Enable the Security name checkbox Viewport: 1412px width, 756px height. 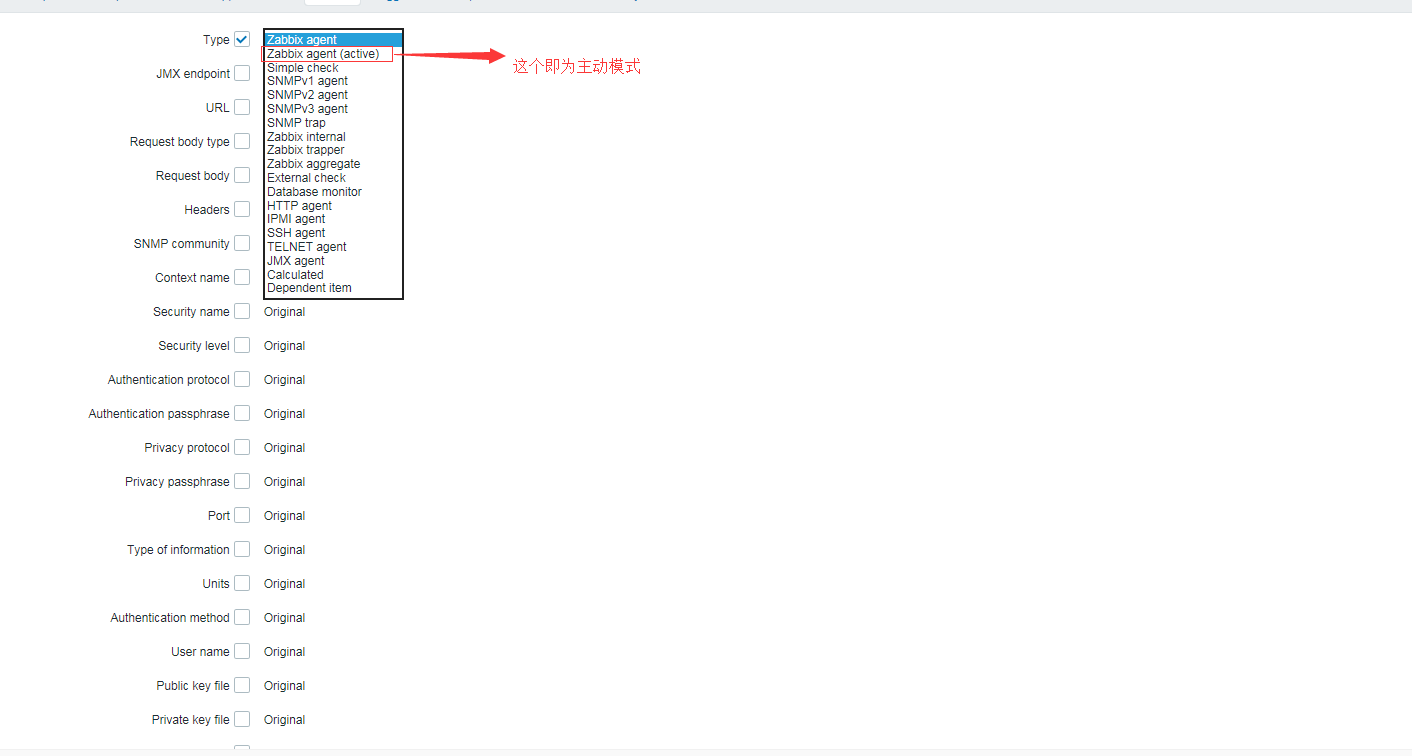point(242,311)
